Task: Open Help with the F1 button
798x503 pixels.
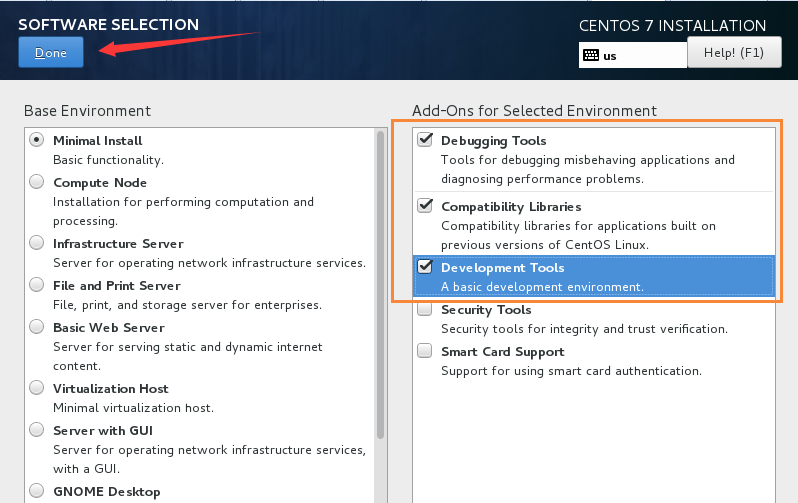Action: (734, 52)
